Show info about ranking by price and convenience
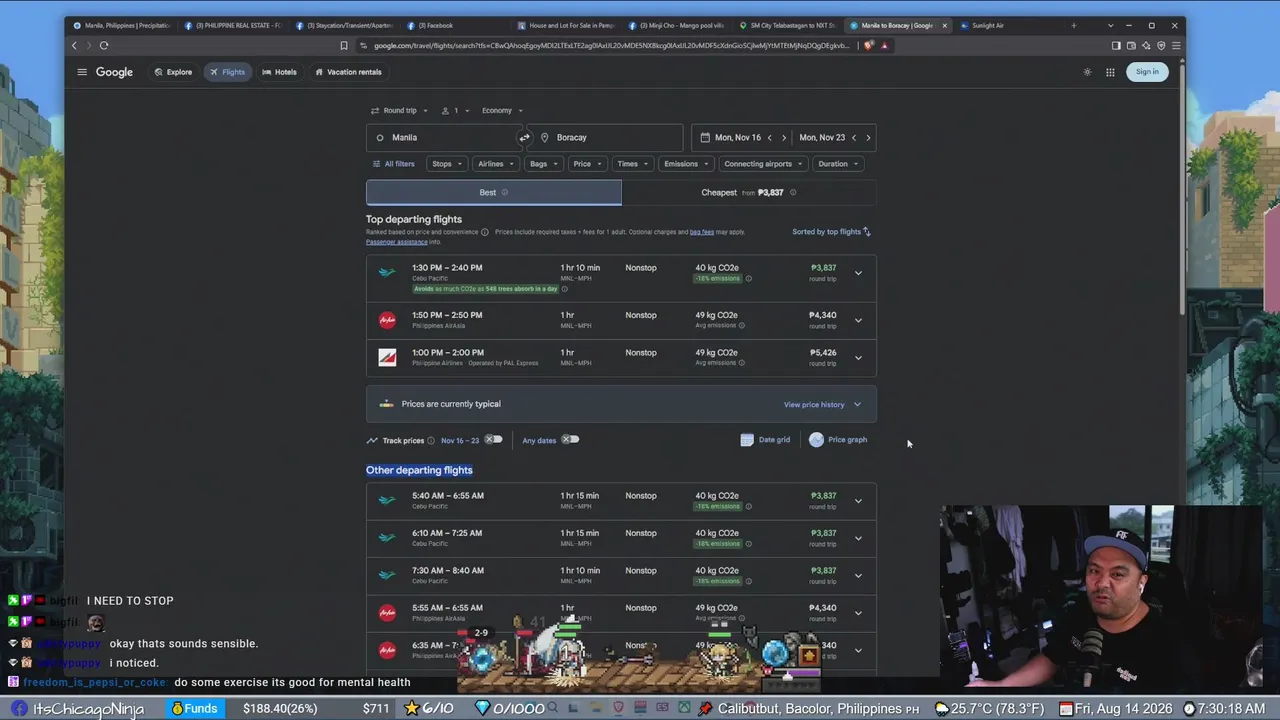 tap(485, 232)
